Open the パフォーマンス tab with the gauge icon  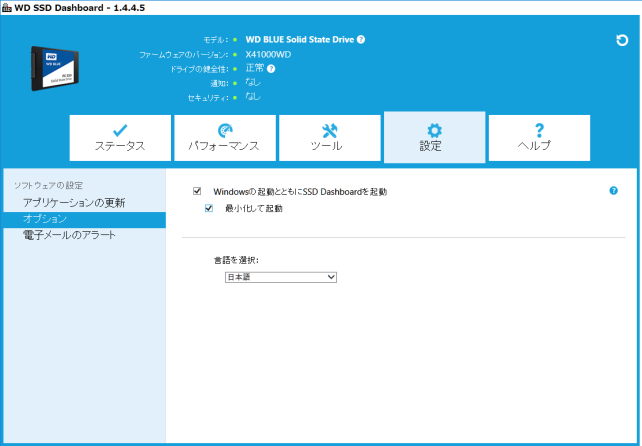[x=224, y=137]
